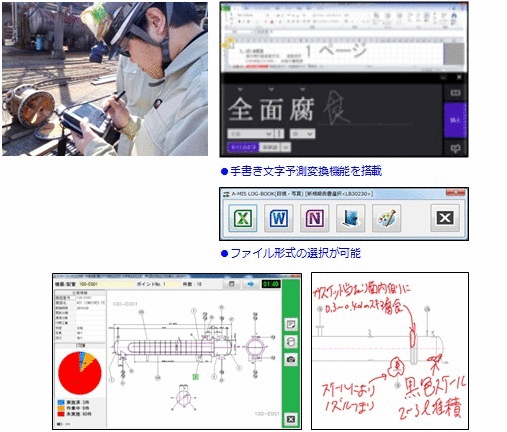Open the memo note icon in the green sidebar
This screenshot has width=507, height=432.
point(291,324)
